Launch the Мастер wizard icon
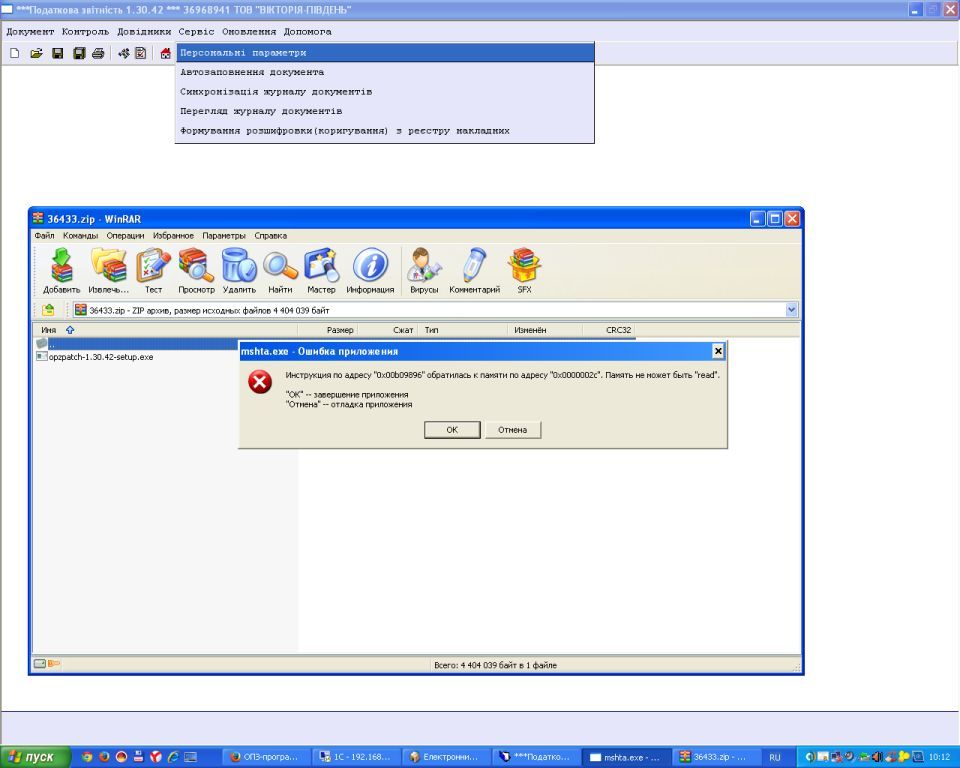The height and width of the screenshot is (768, 960). (321, 270)
